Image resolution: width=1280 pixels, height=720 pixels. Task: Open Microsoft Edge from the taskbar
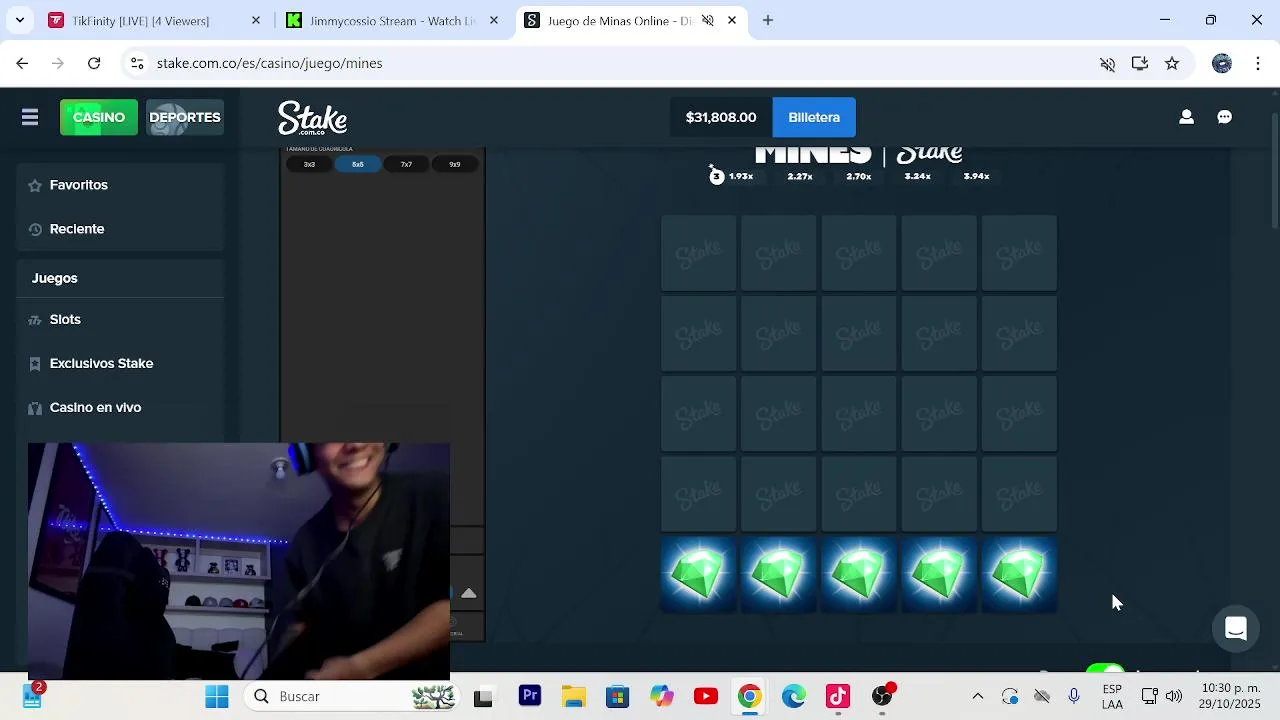794,696
